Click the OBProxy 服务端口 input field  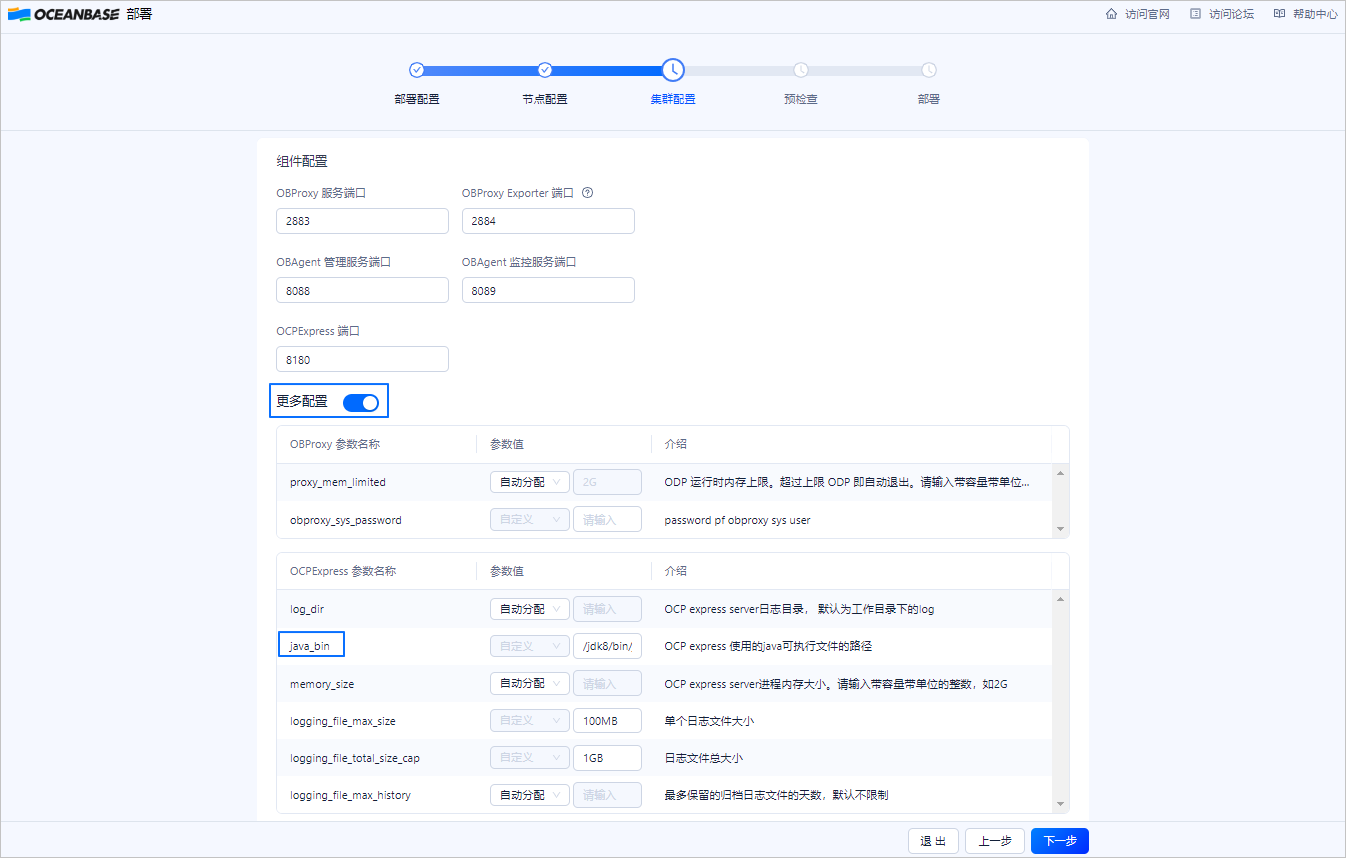pos(362,221)
